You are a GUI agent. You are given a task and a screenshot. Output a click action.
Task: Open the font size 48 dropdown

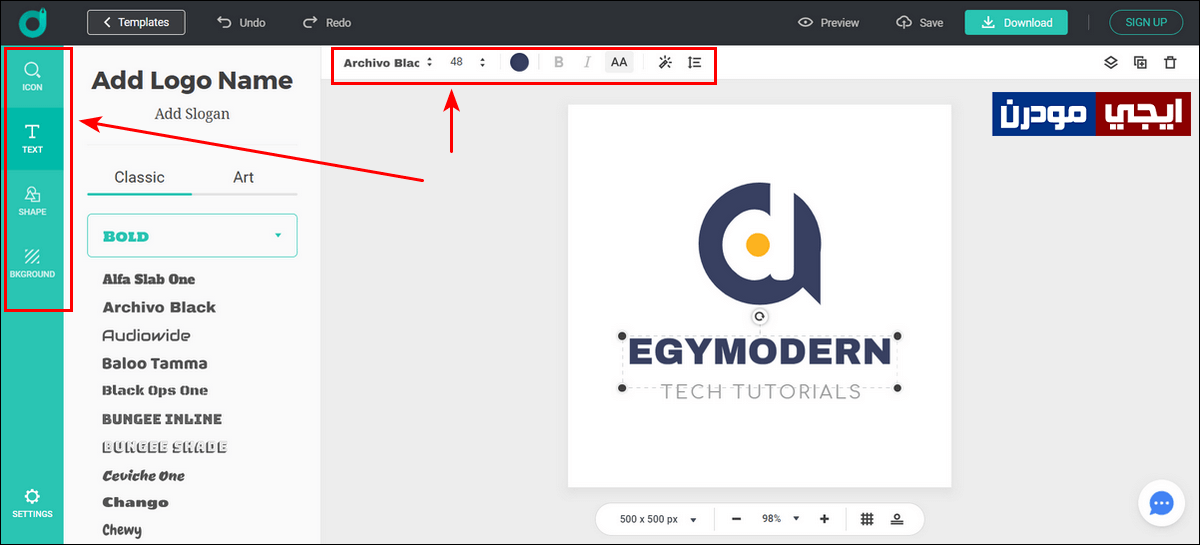point(467,62)
